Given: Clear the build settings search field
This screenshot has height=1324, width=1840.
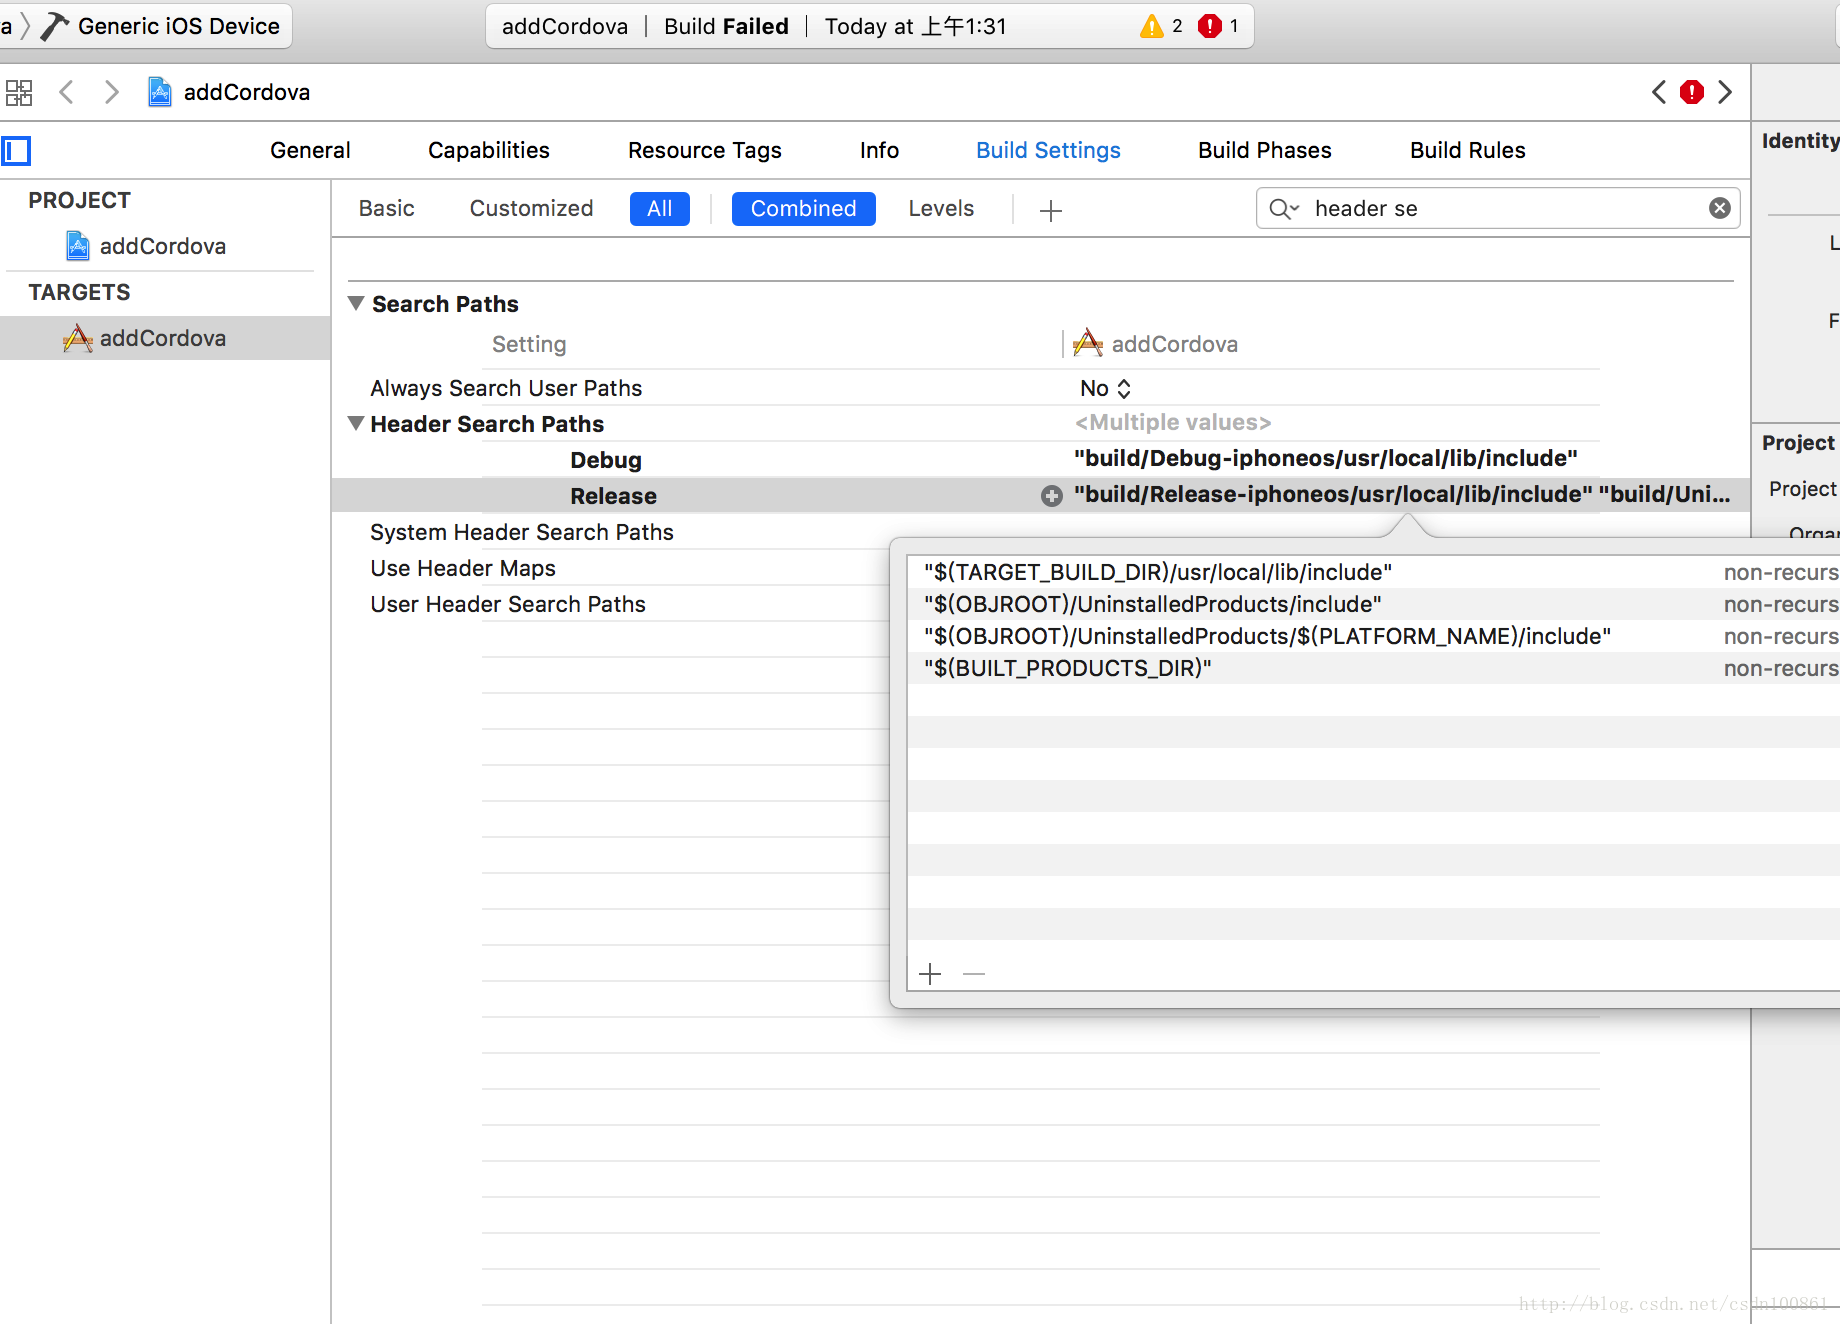Looking at the screenshot, I should tap(1720, 208).
